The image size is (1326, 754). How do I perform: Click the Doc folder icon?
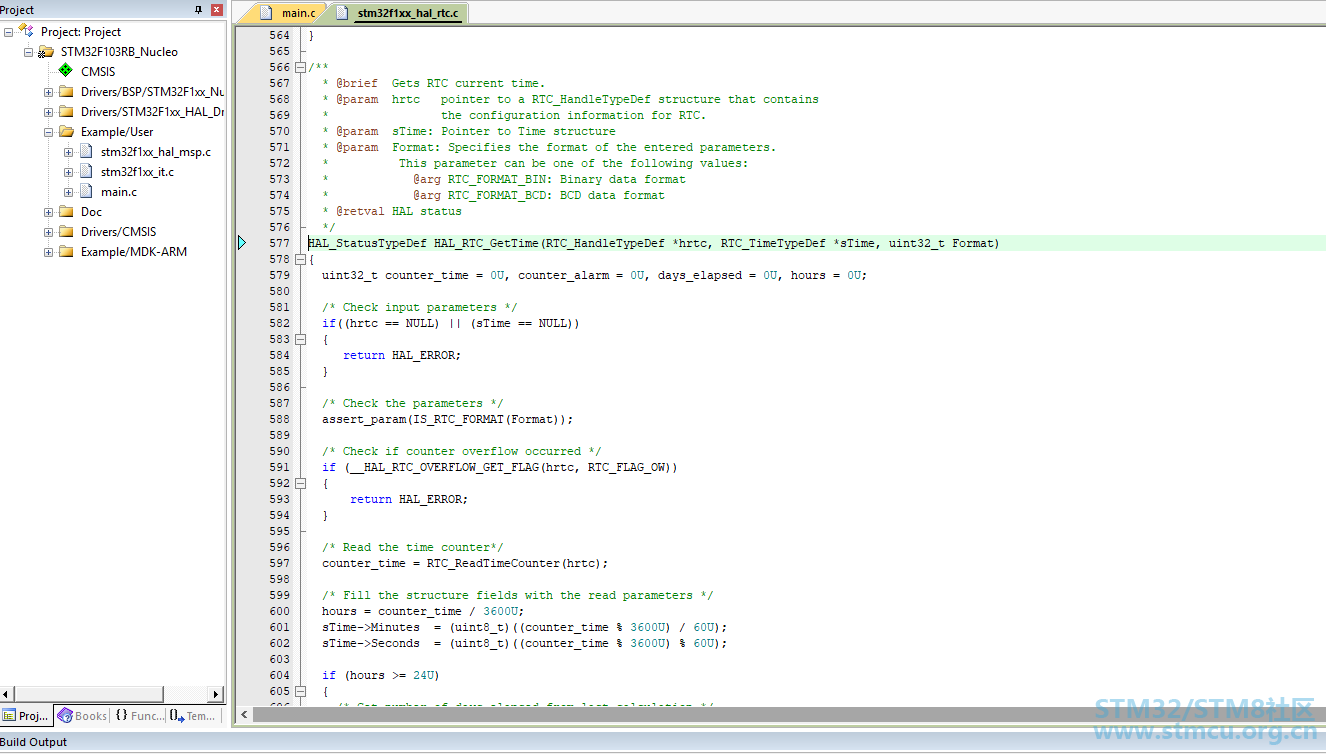(66, 211)
